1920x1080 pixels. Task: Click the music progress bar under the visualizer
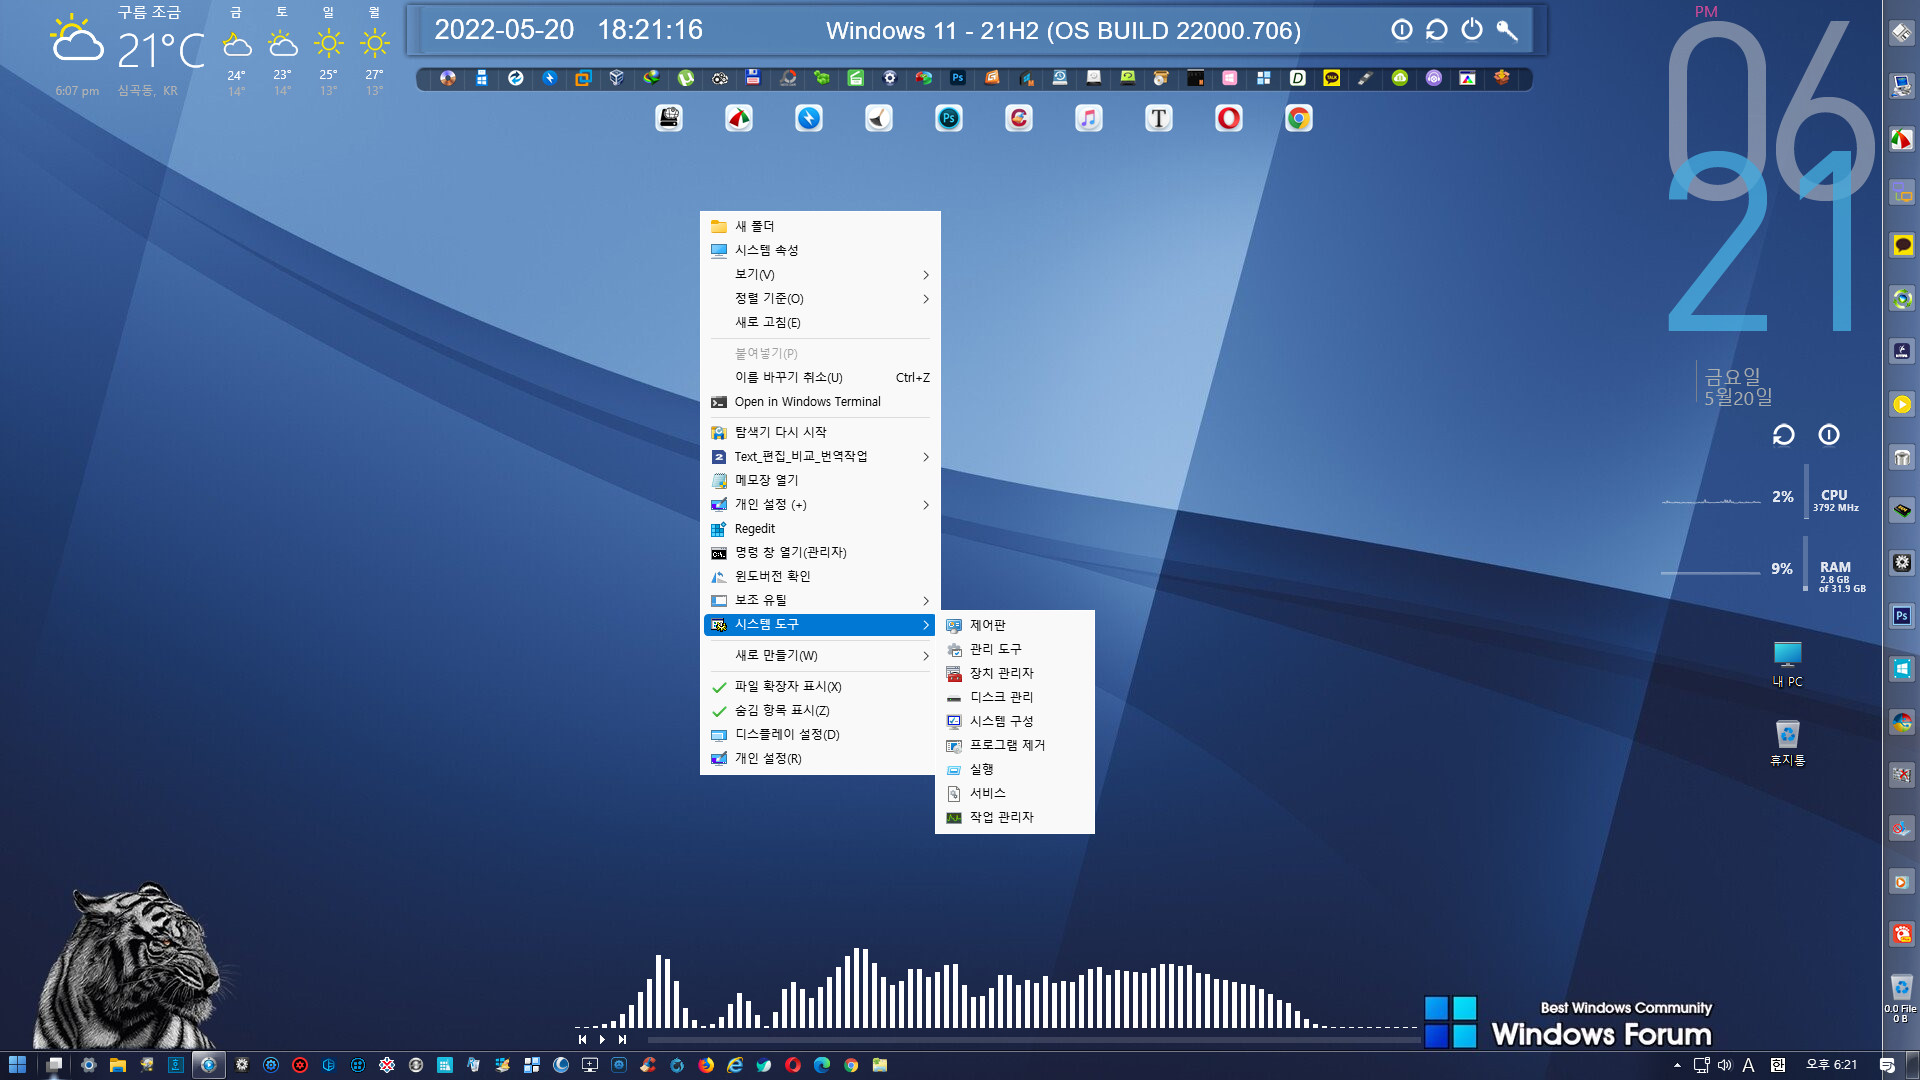point(1033,1040)
